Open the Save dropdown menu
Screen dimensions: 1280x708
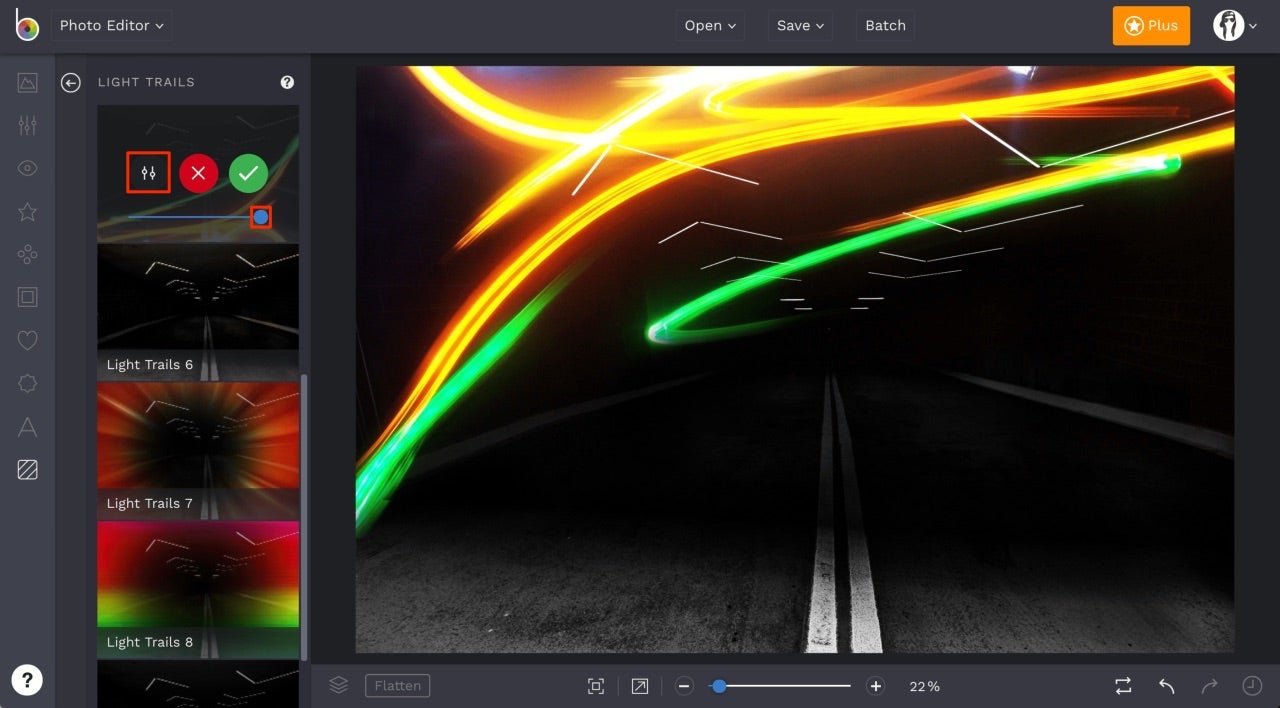[799, 25]
